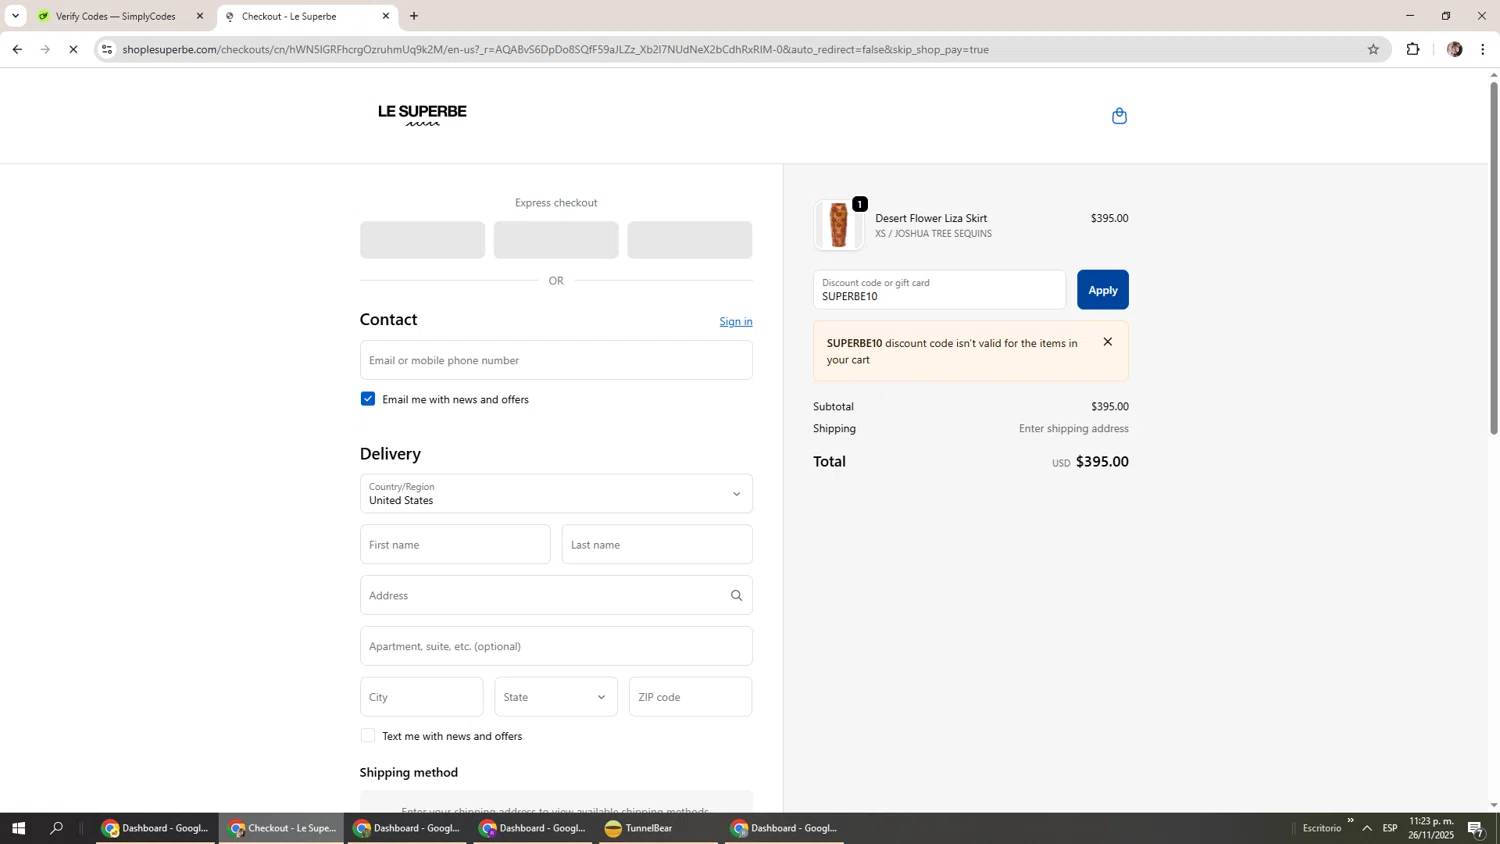Stop loading the page in browser
The image size is (1500, 844).
click(73, 49)
